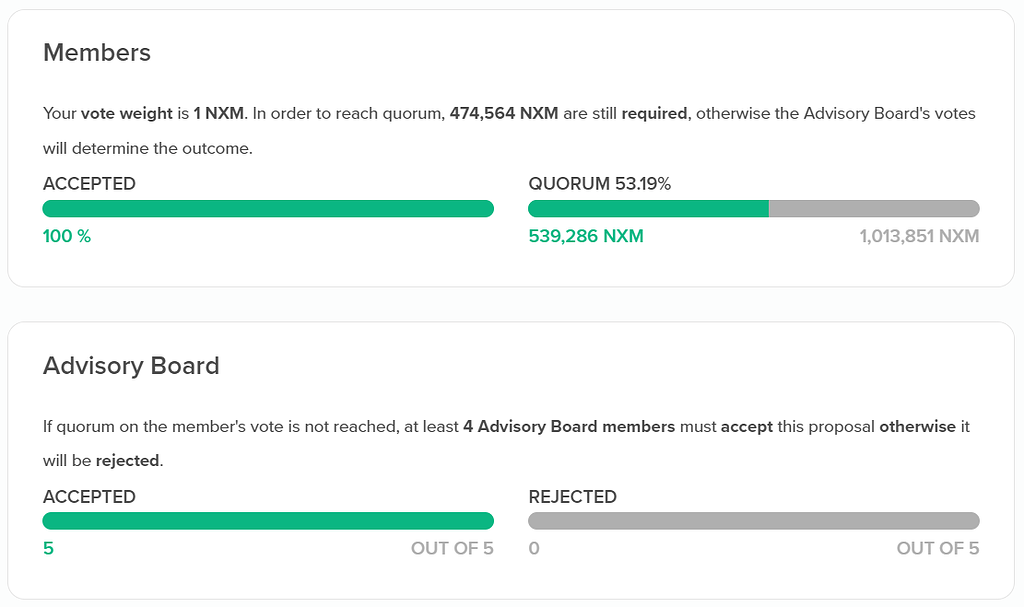Viewport: 1024px width, 607px height.
Task: Click the Members section heading
Action: pos(97,53)
